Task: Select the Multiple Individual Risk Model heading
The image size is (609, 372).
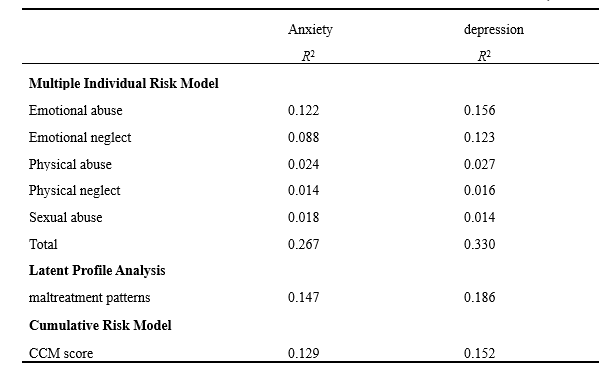Action: point(124,83)
